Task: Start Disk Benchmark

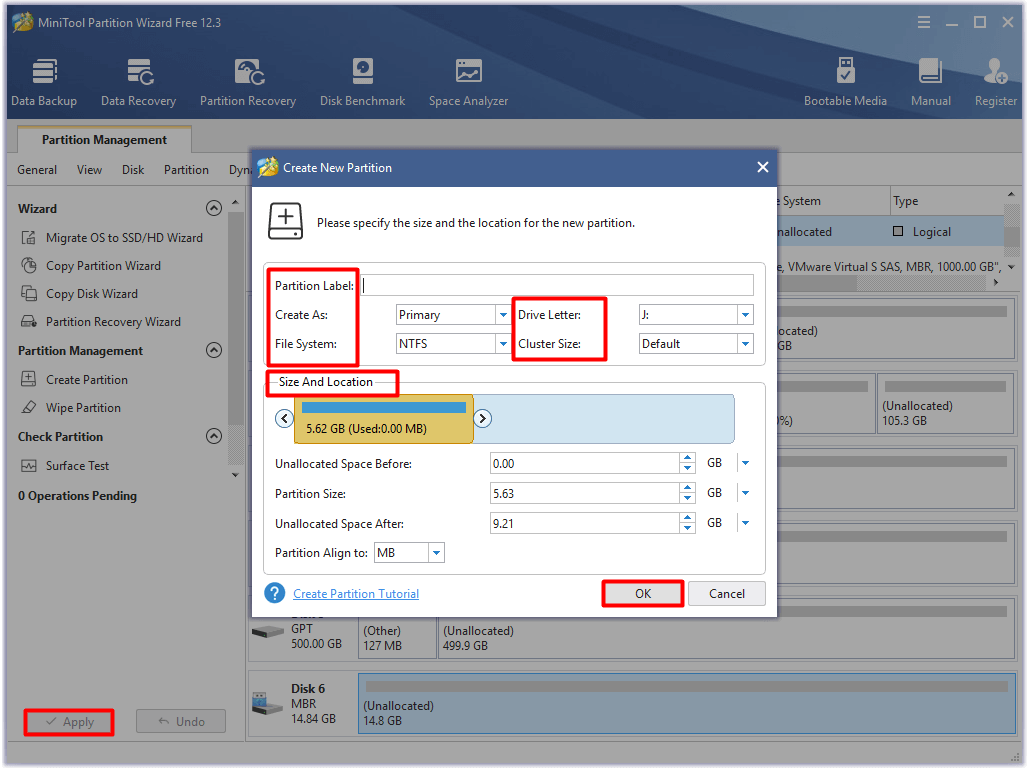Action: [362, 82]
